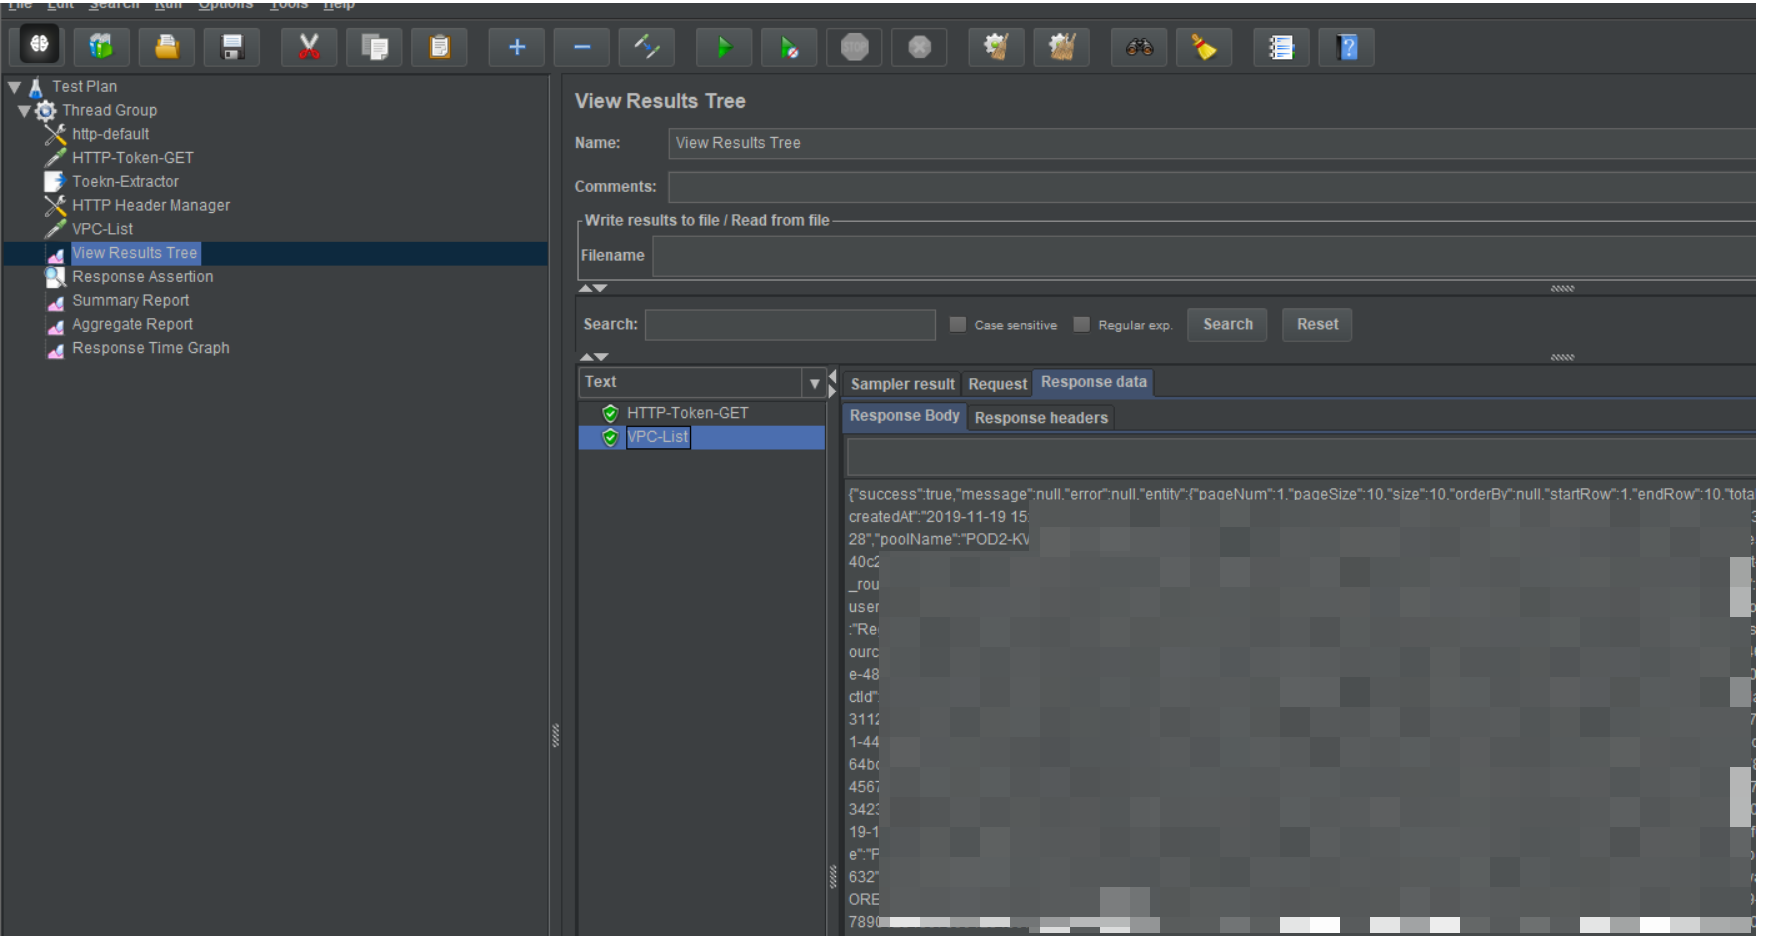Click the binoculars Search icon
Viewport: 1769px width, 940px height.
(1139, 46)
